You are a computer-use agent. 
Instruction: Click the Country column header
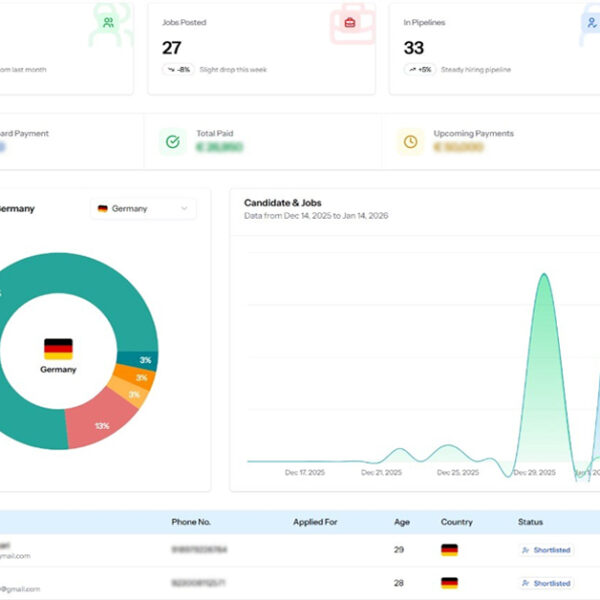tap(457, 522)
